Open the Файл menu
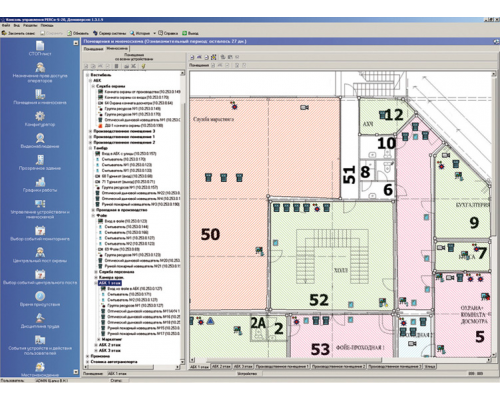The height and width of the screenshot is (400, 500). 6,25
